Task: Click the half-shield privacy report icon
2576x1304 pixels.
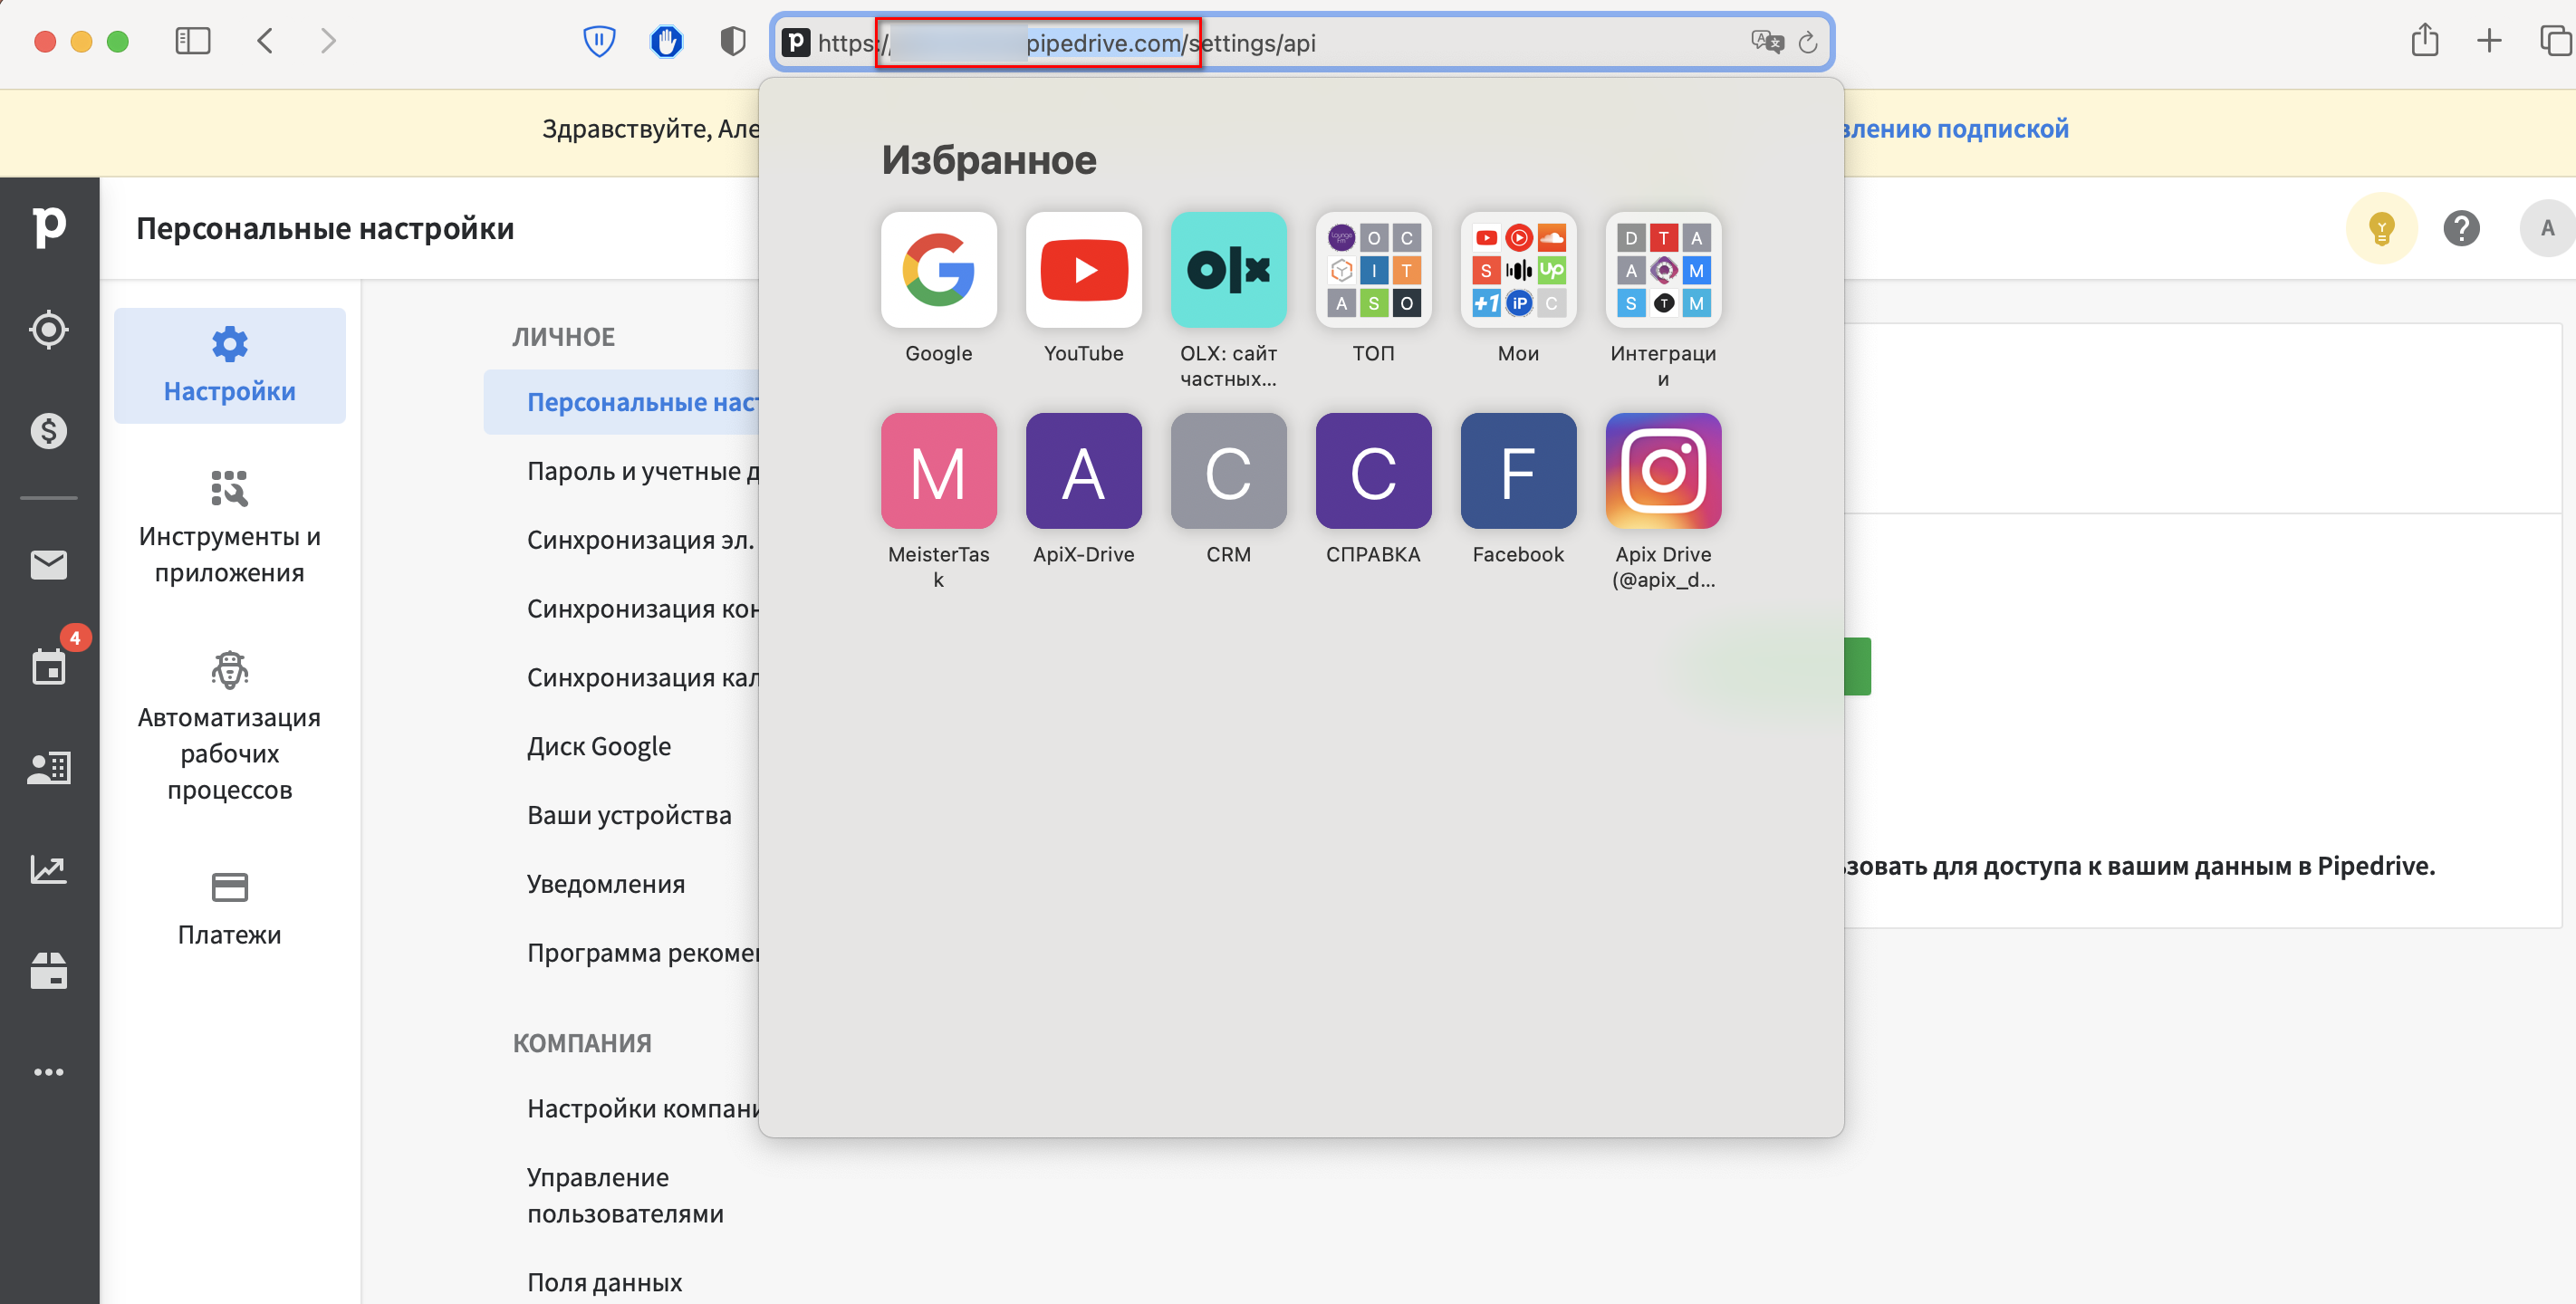Action: pyautogui.click(x=733, y=41)
